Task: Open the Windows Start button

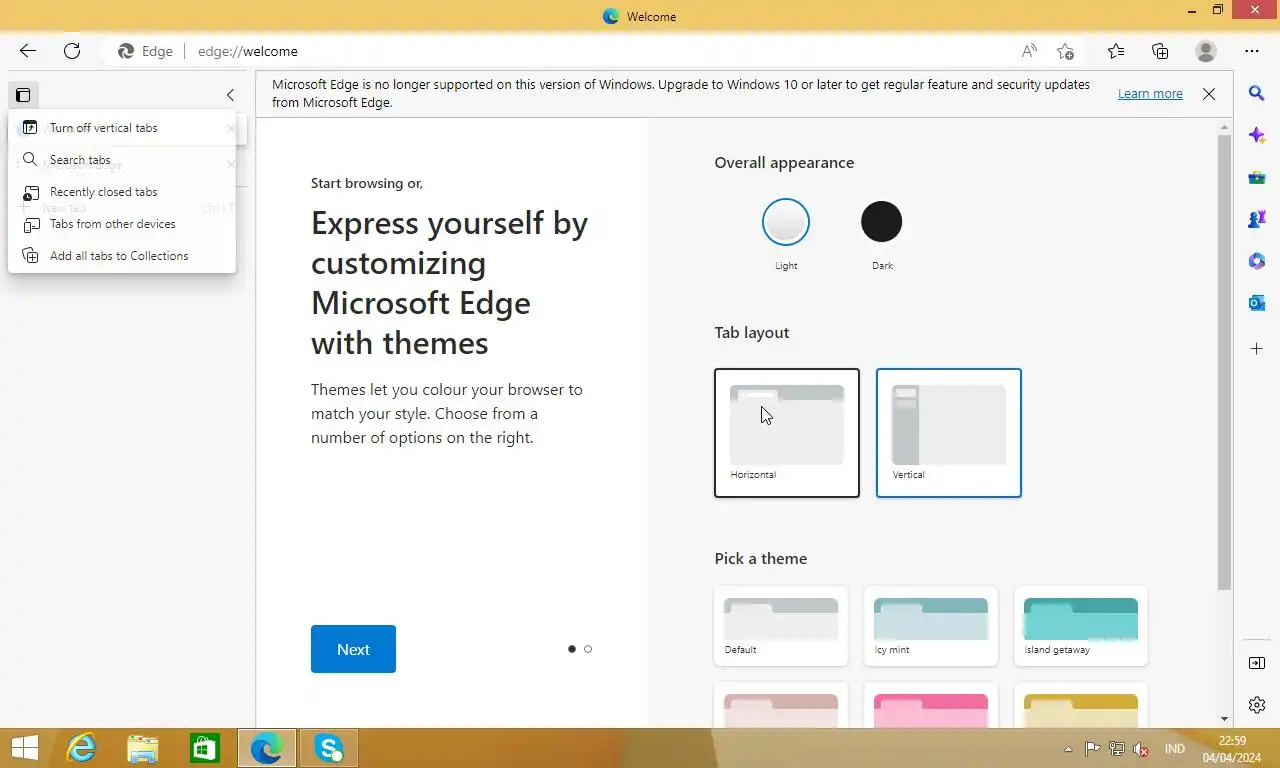Action: [x=25, y=748]
